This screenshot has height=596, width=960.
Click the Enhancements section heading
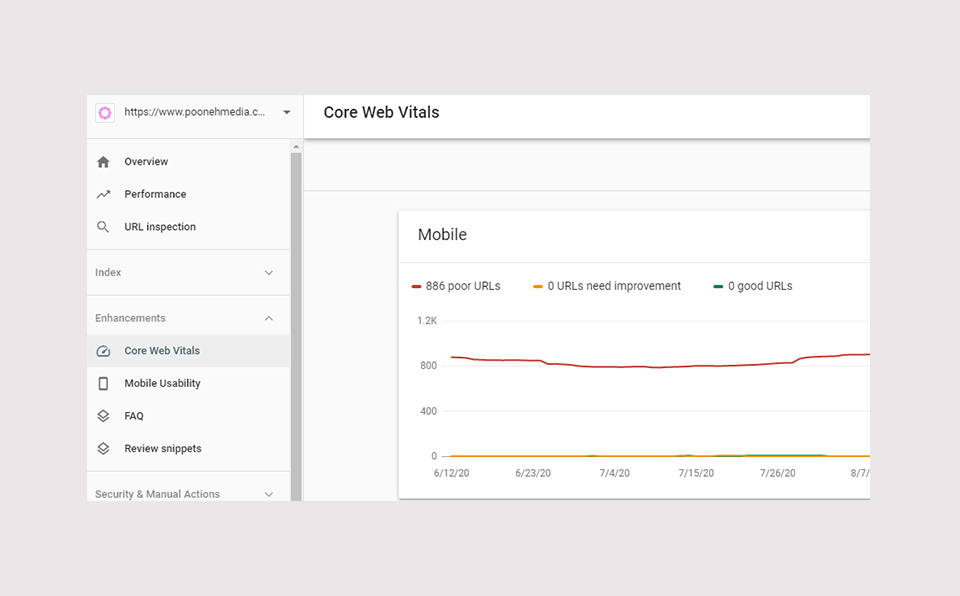tap(130, 319)
